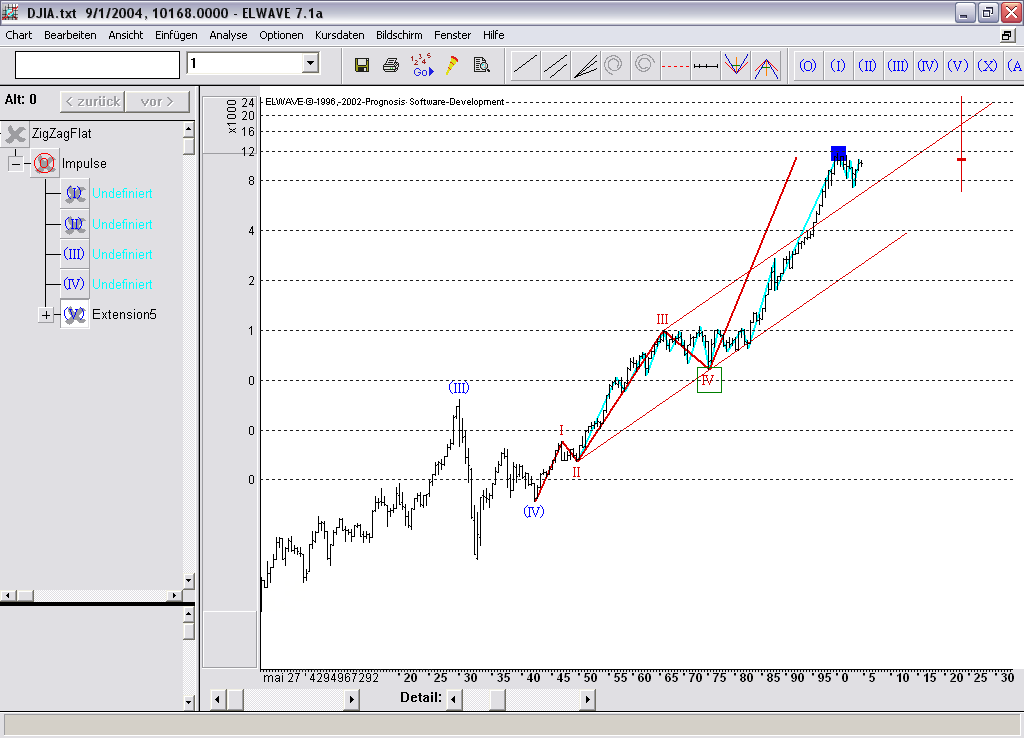Click the Save diskette icon in toolbar
1024x738 pixels.
(x=362, y=65)
